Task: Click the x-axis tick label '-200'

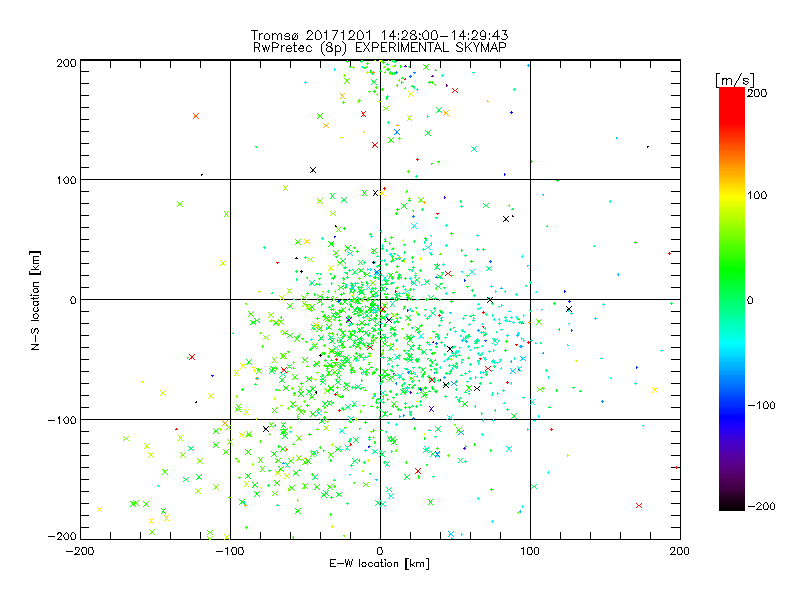Action: pos(80,551)
